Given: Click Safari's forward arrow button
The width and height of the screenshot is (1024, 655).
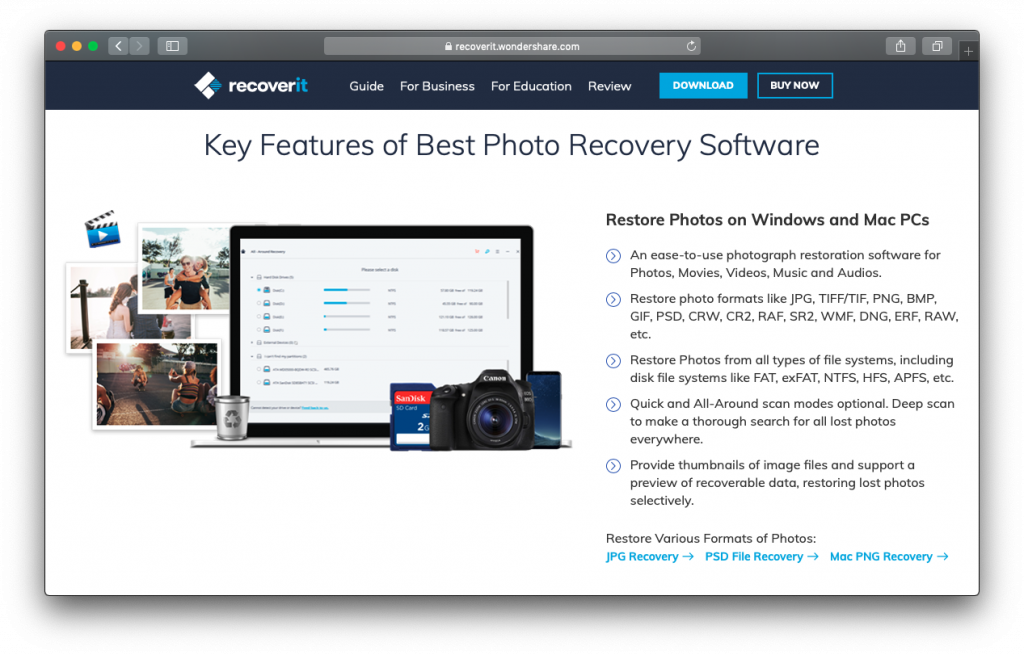Looking at the screenshot, I should pyautogui.click(x=139, y=46).
